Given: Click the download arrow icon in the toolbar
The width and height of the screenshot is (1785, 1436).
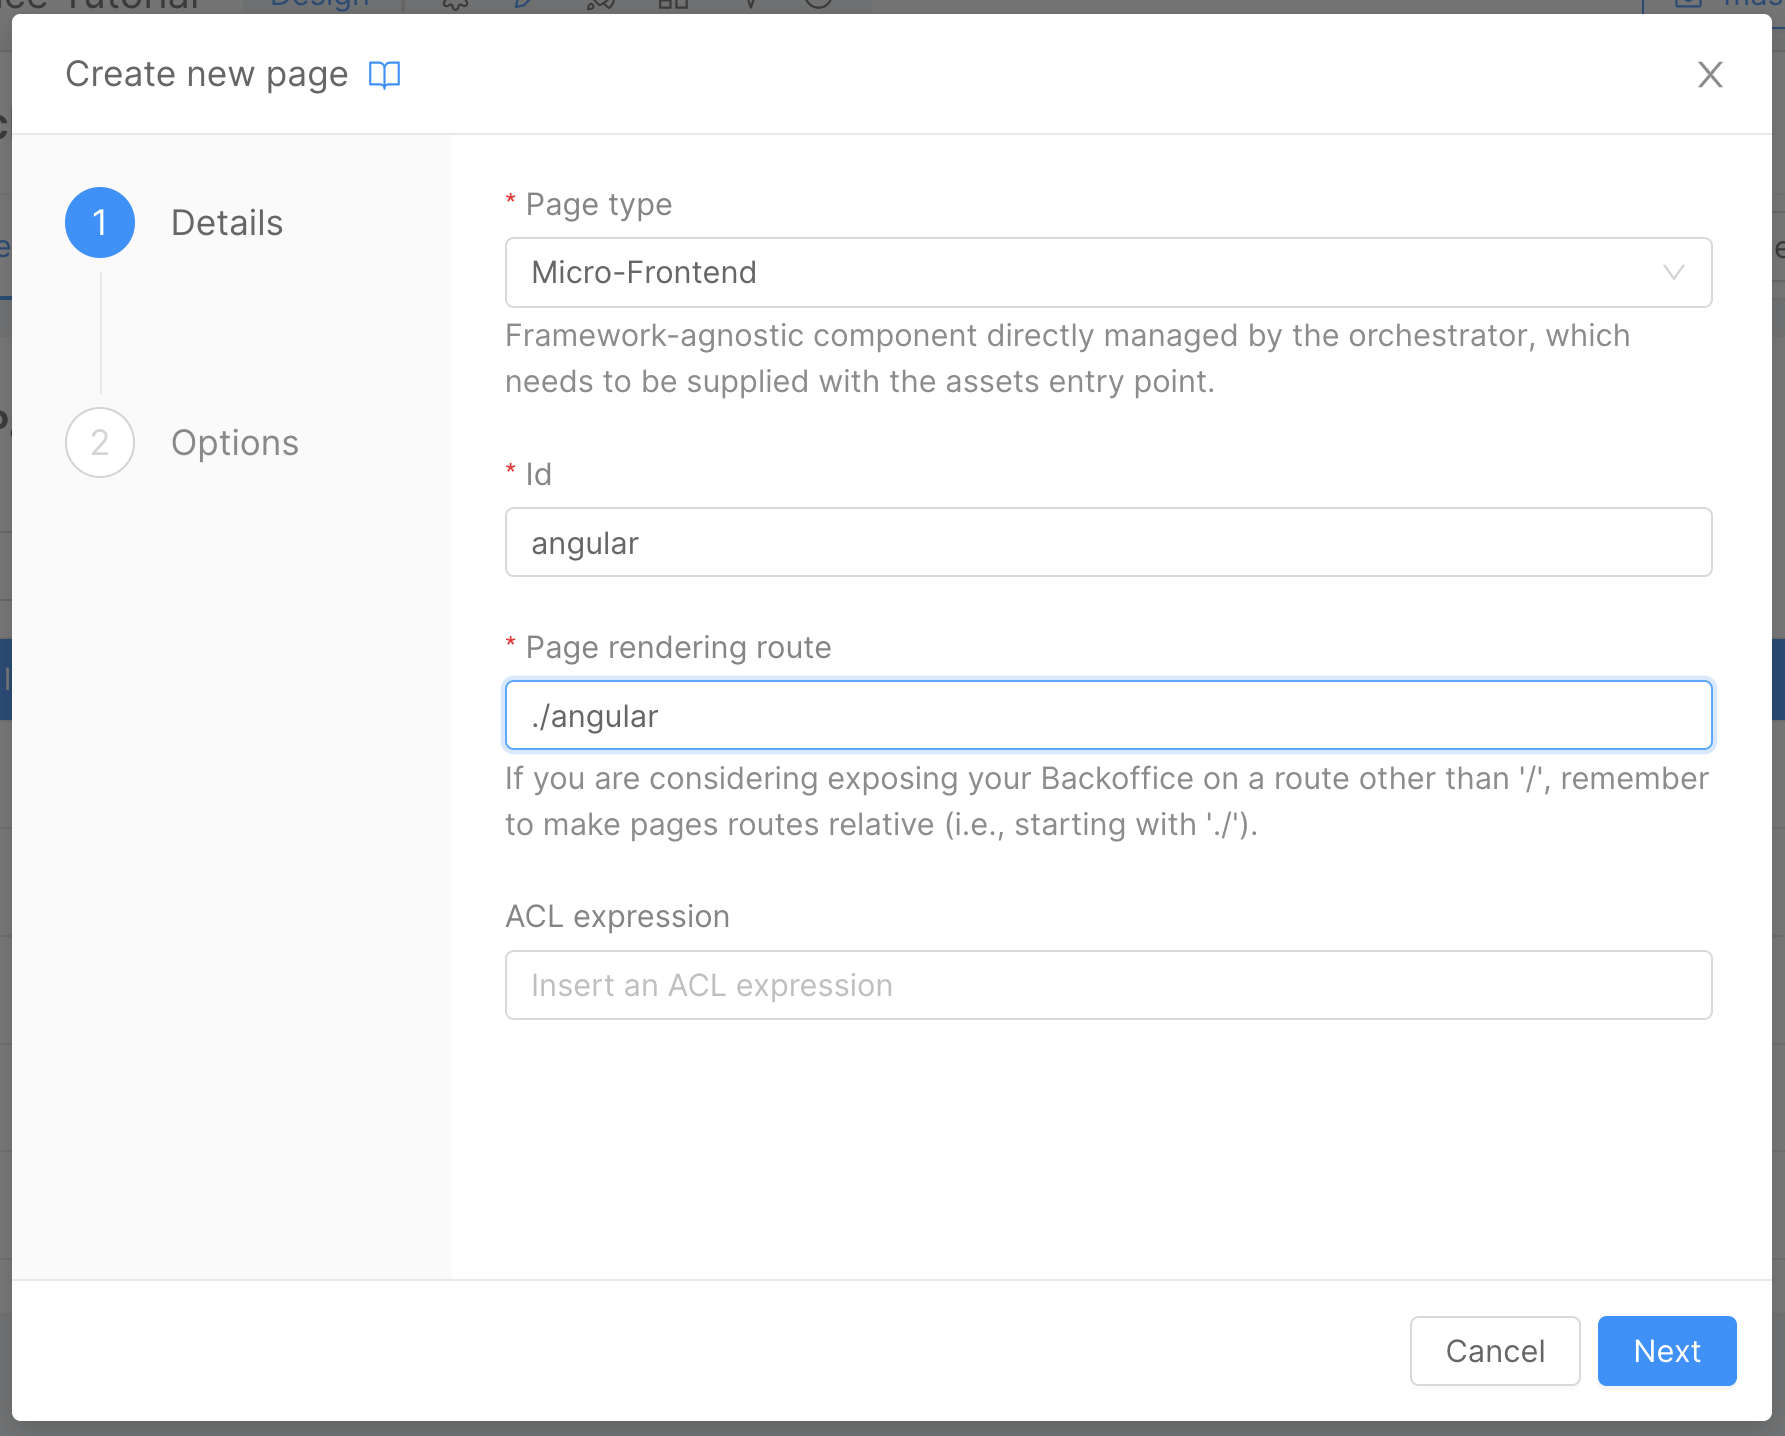Looking at the screenshot, I should 750,5.
